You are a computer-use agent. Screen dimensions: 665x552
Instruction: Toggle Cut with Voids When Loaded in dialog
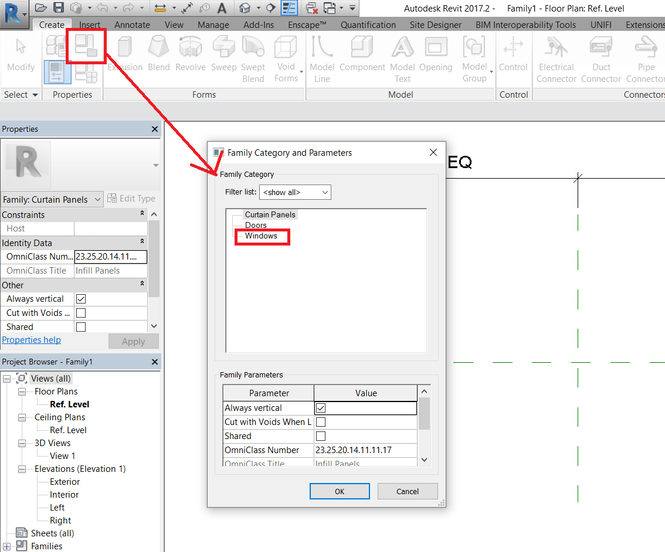coord(321,422)
